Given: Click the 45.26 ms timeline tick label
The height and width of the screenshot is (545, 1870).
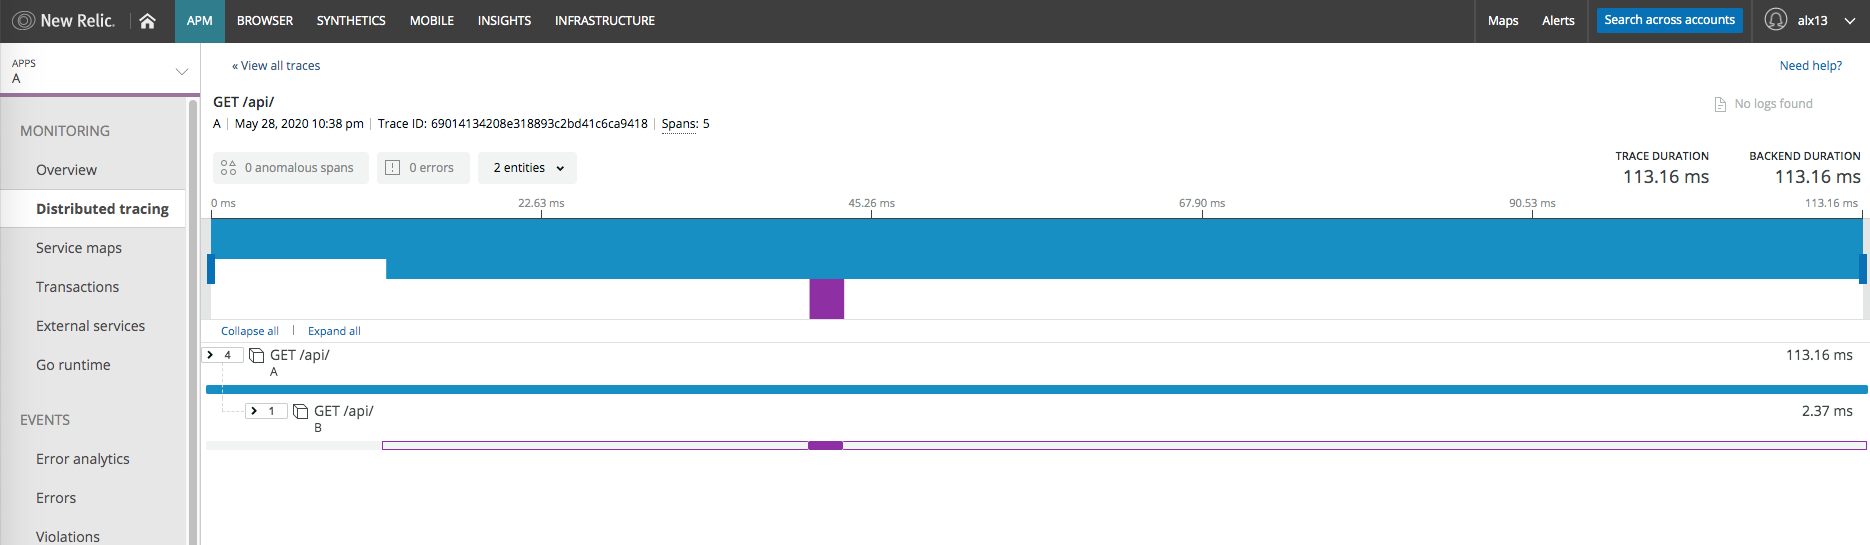Looking at the screenshot, I should pos(872,203).
